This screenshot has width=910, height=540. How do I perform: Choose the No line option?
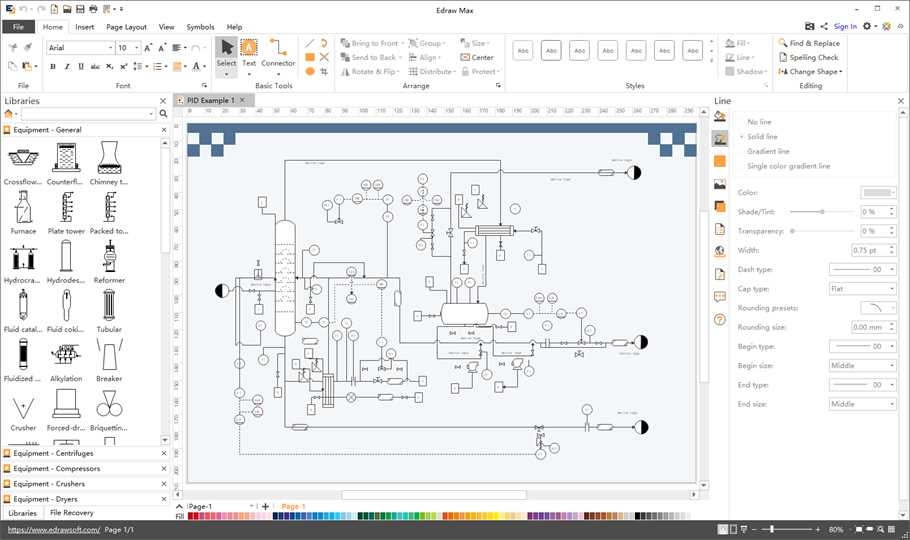pyautogui.click(x=759, y=122)
